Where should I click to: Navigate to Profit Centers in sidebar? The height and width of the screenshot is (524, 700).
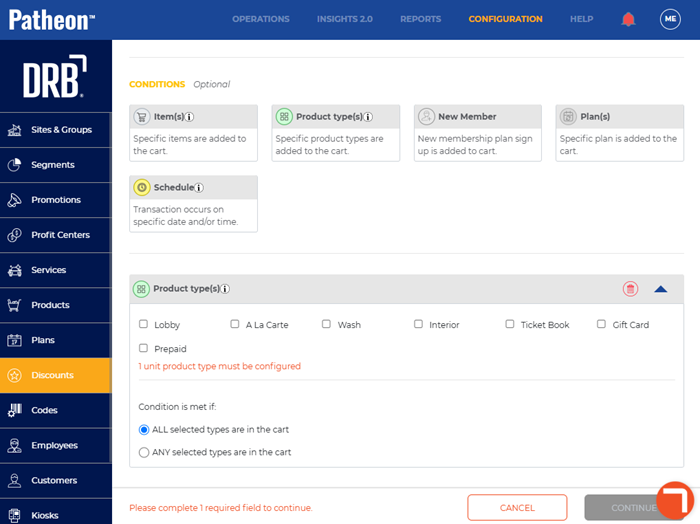click(55, 235)
